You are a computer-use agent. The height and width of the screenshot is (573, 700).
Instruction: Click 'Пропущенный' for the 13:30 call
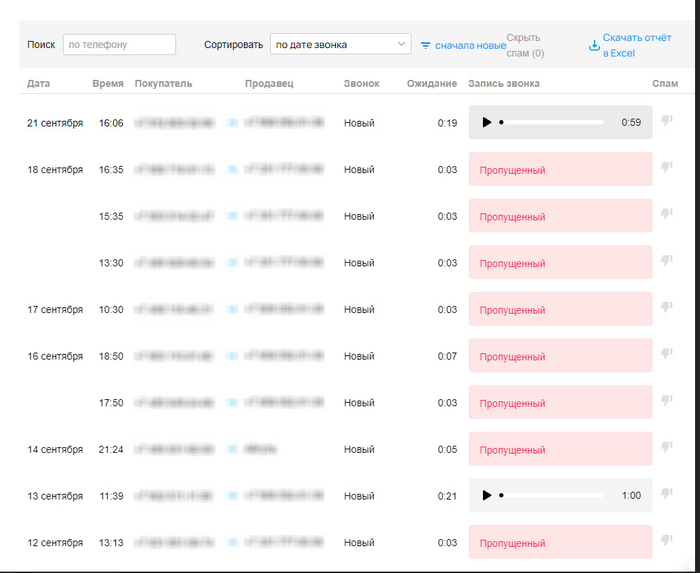512,263
